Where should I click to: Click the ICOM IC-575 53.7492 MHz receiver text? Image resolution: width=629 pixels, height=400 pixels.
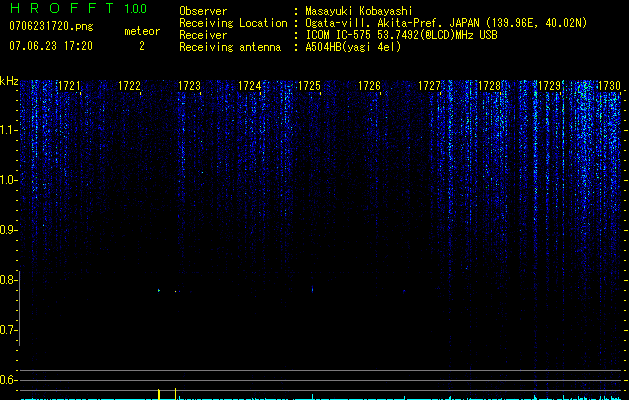[x=401, y=35]
